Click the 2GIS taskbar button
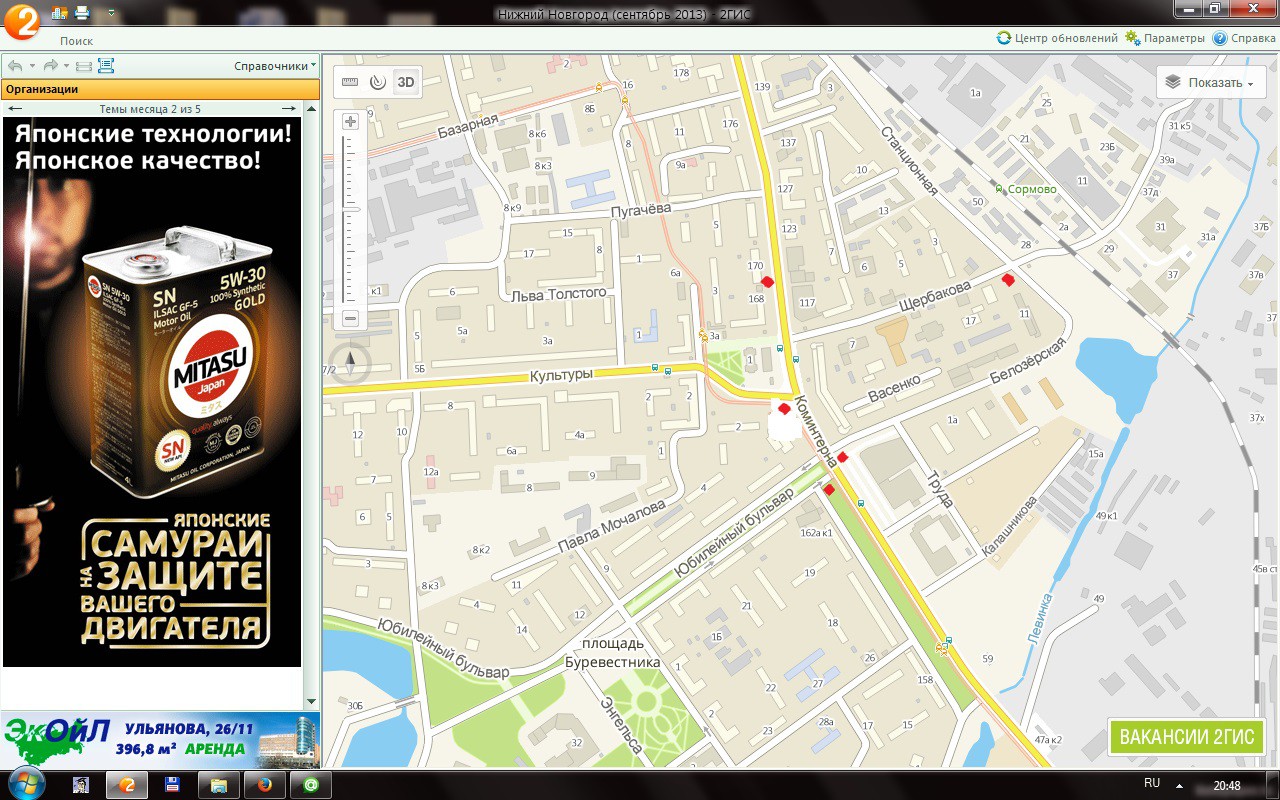Viewport: 1280px width, 800px height. [x=127, y=785]
